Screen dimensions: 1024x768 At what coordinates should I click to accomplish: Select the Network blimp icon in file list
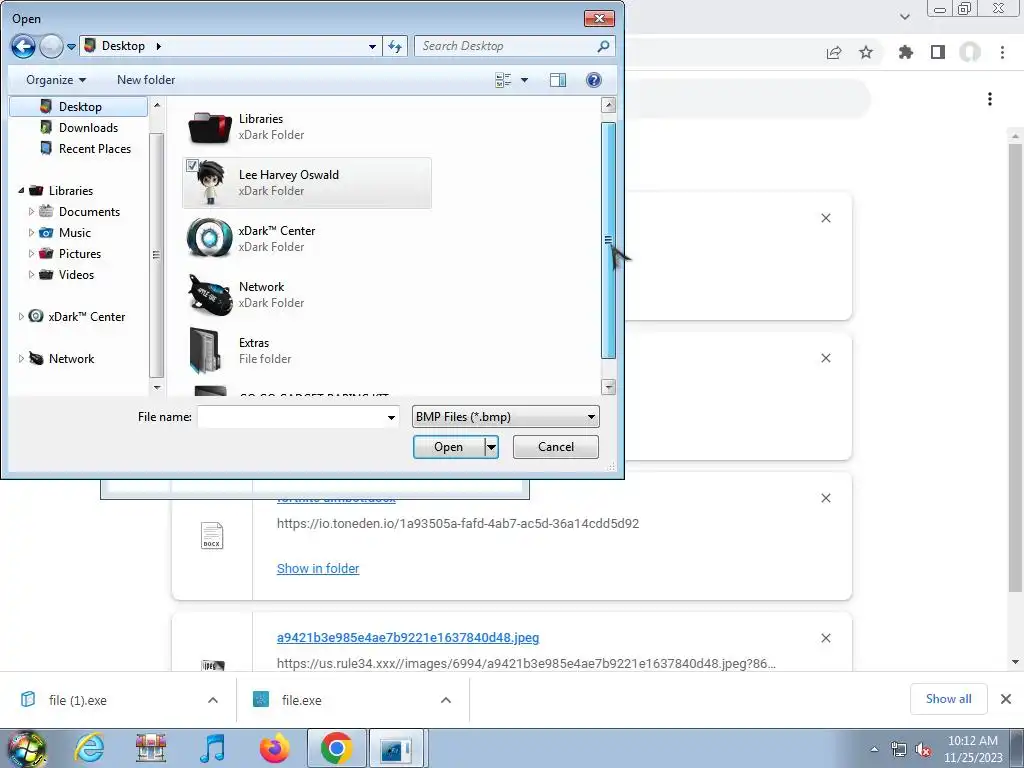click(x=210, y=295)
